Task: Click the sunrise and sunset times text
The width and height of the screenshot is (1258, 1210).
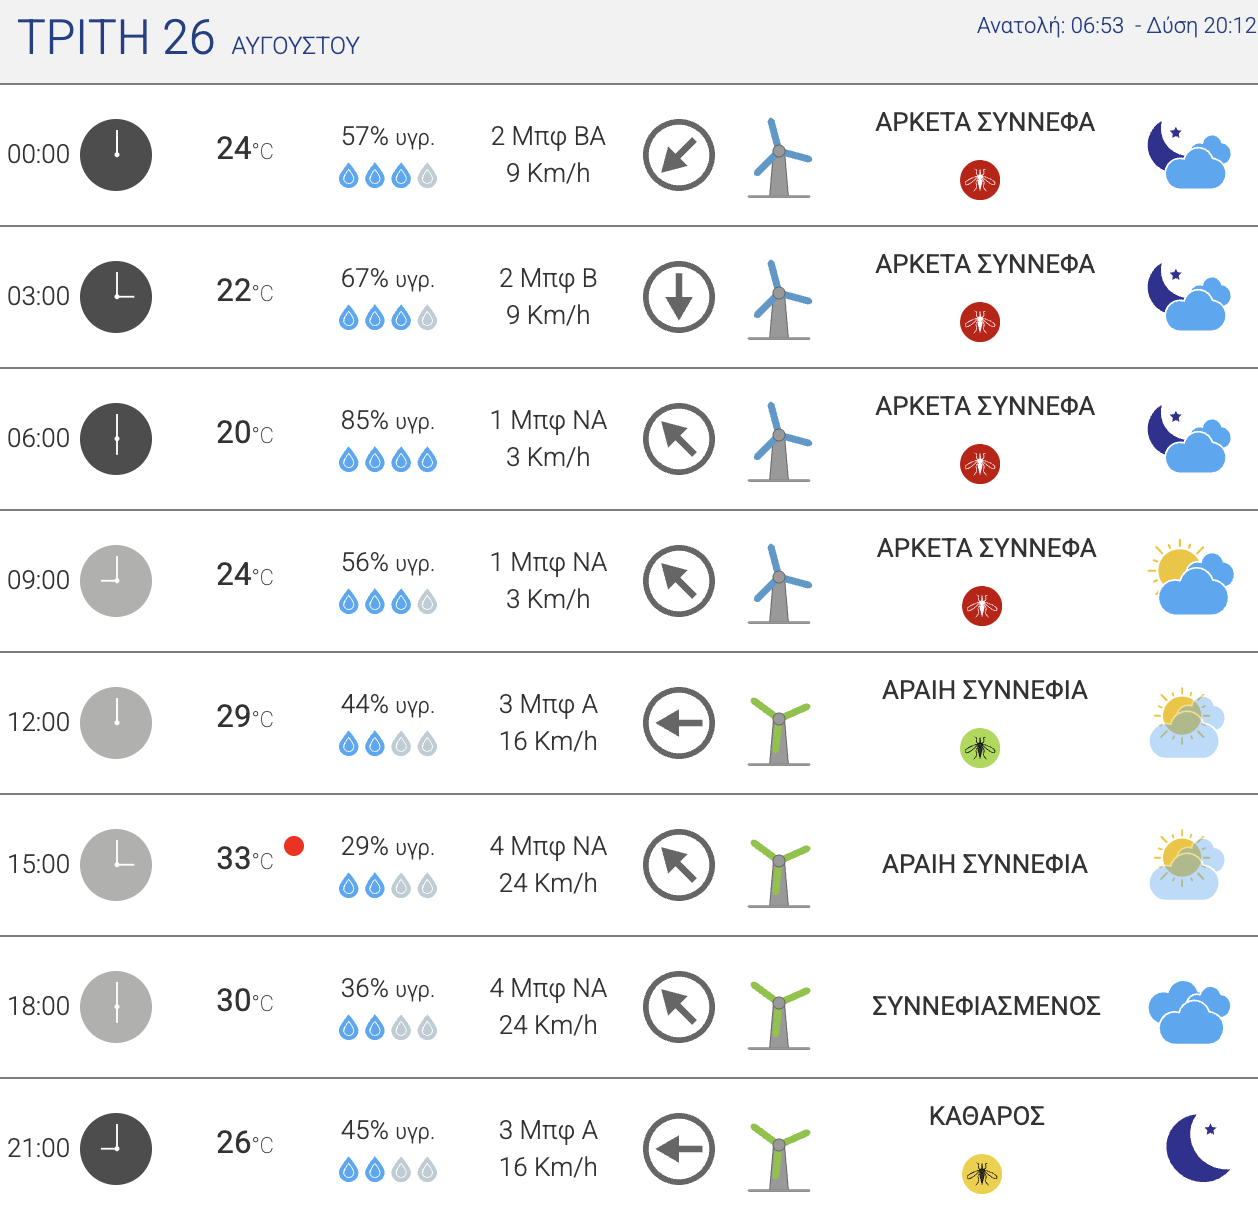Action: point(1116,26)
